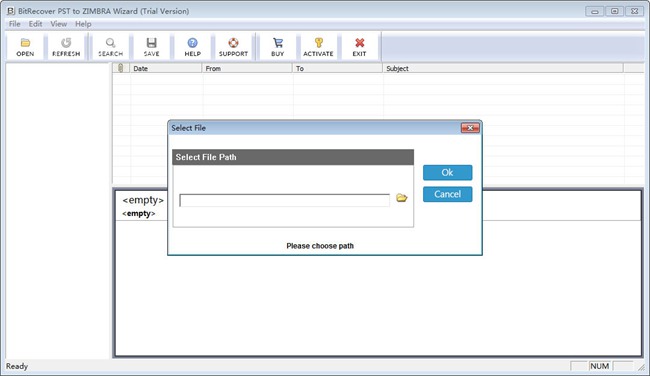Click the SAVE floppy disk icon
Viewport: 650px width, 376px height.
click(x=151, y=47)
